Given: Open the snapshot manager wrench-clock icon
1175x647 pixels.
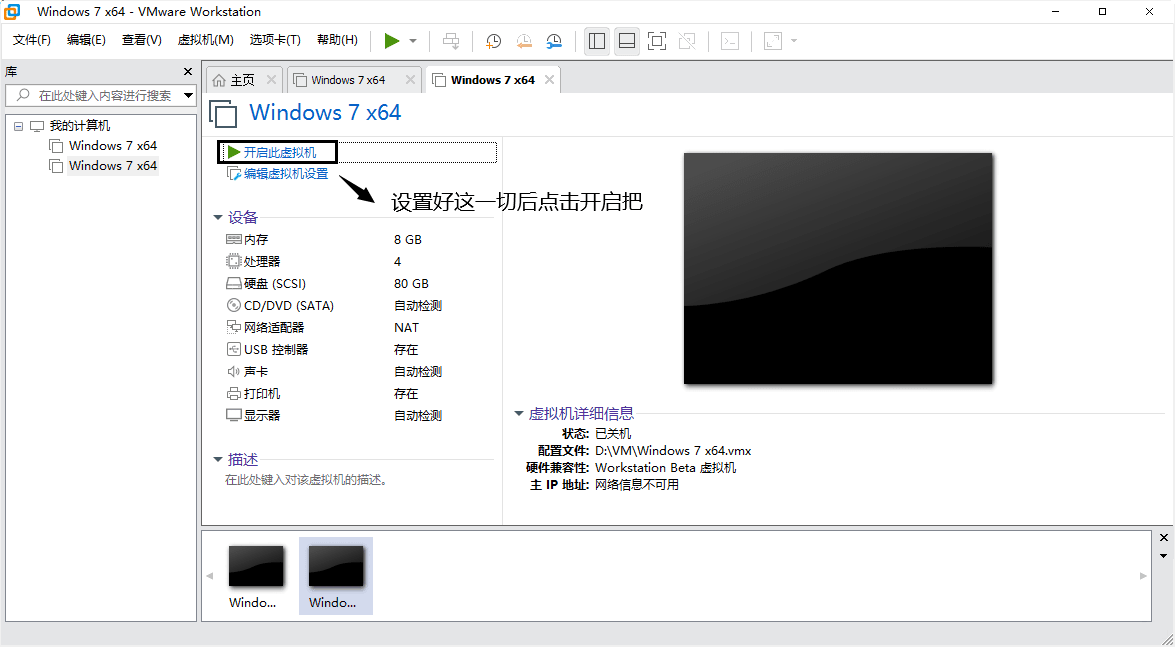Looking at the screenshot, I should pos(555,41).
